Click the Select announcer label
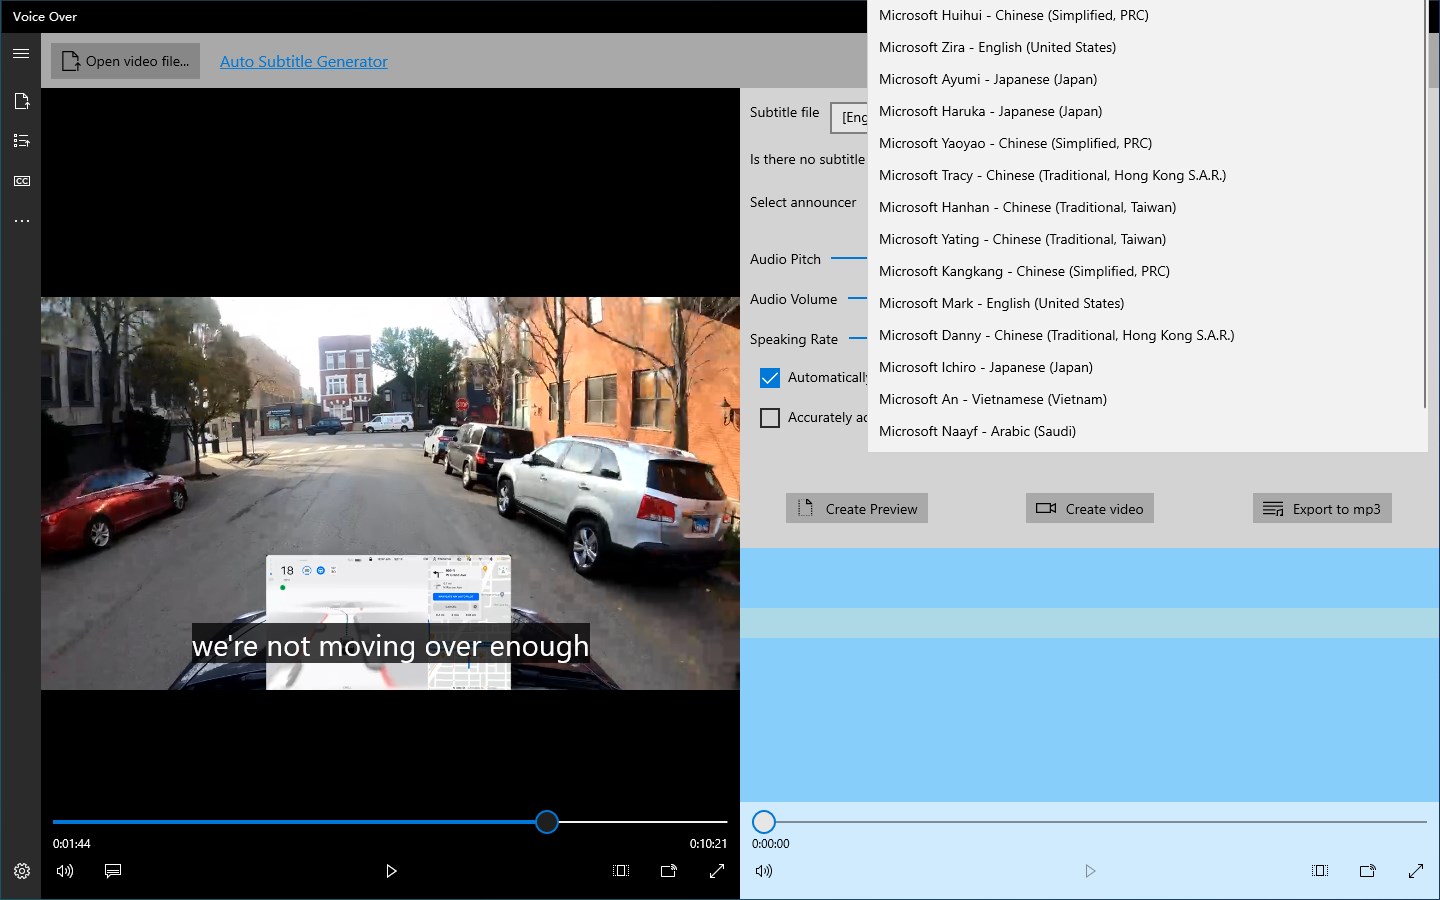This screenshot has width=1440, height=900. tap(803, 202)
